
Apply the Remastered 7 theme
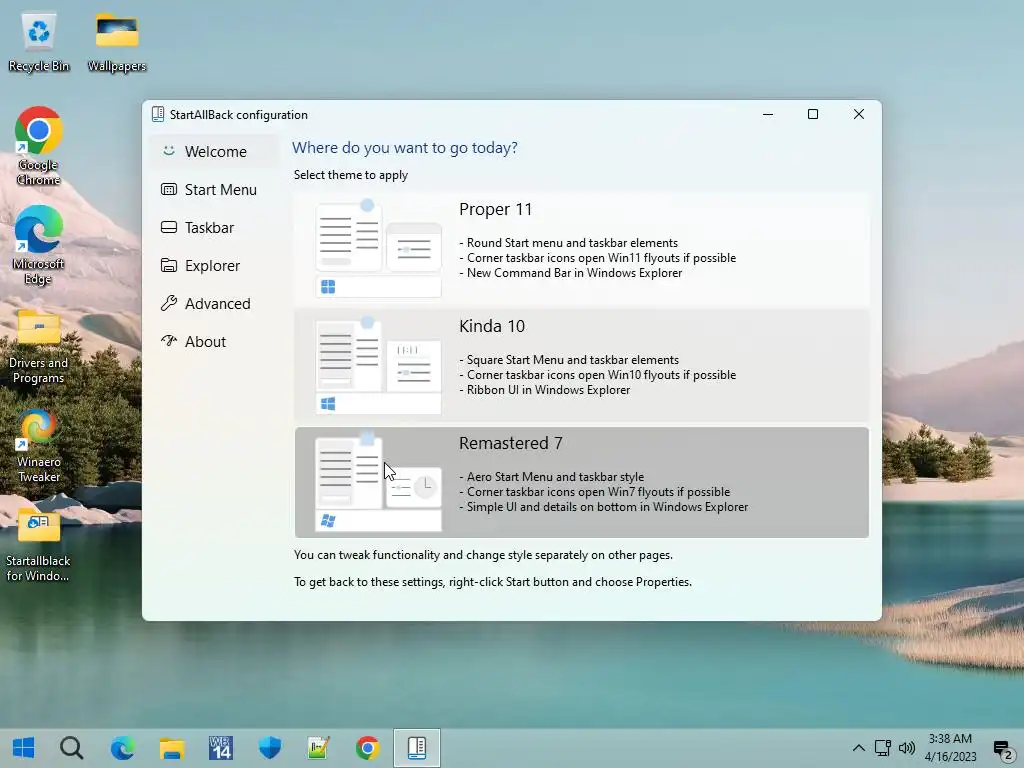pyautogui.click(x=581, y=483)
